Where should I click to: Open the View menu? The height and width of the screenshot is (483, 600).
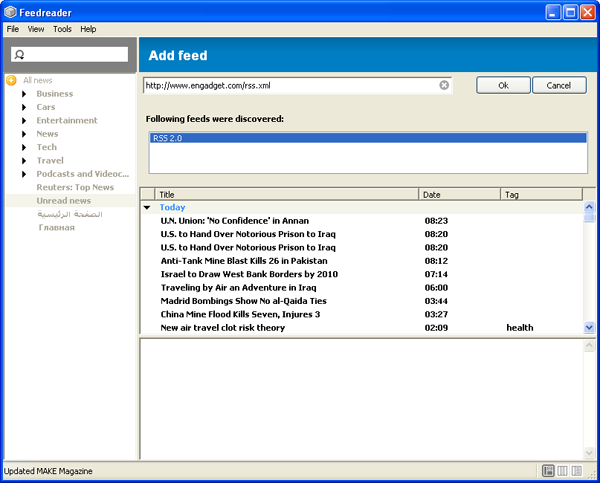[36, 29]
